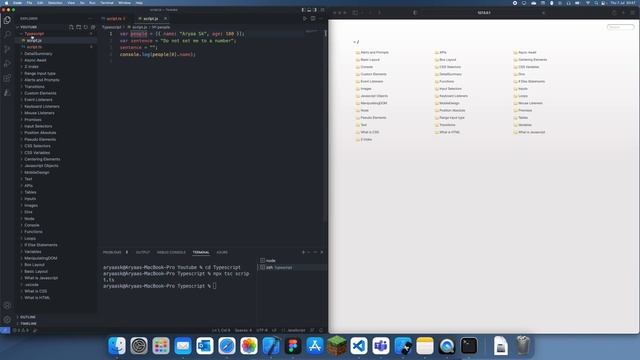Toggle panel layout button in title bar
Screen dimensions: 640x360
[x=309, y=10]
